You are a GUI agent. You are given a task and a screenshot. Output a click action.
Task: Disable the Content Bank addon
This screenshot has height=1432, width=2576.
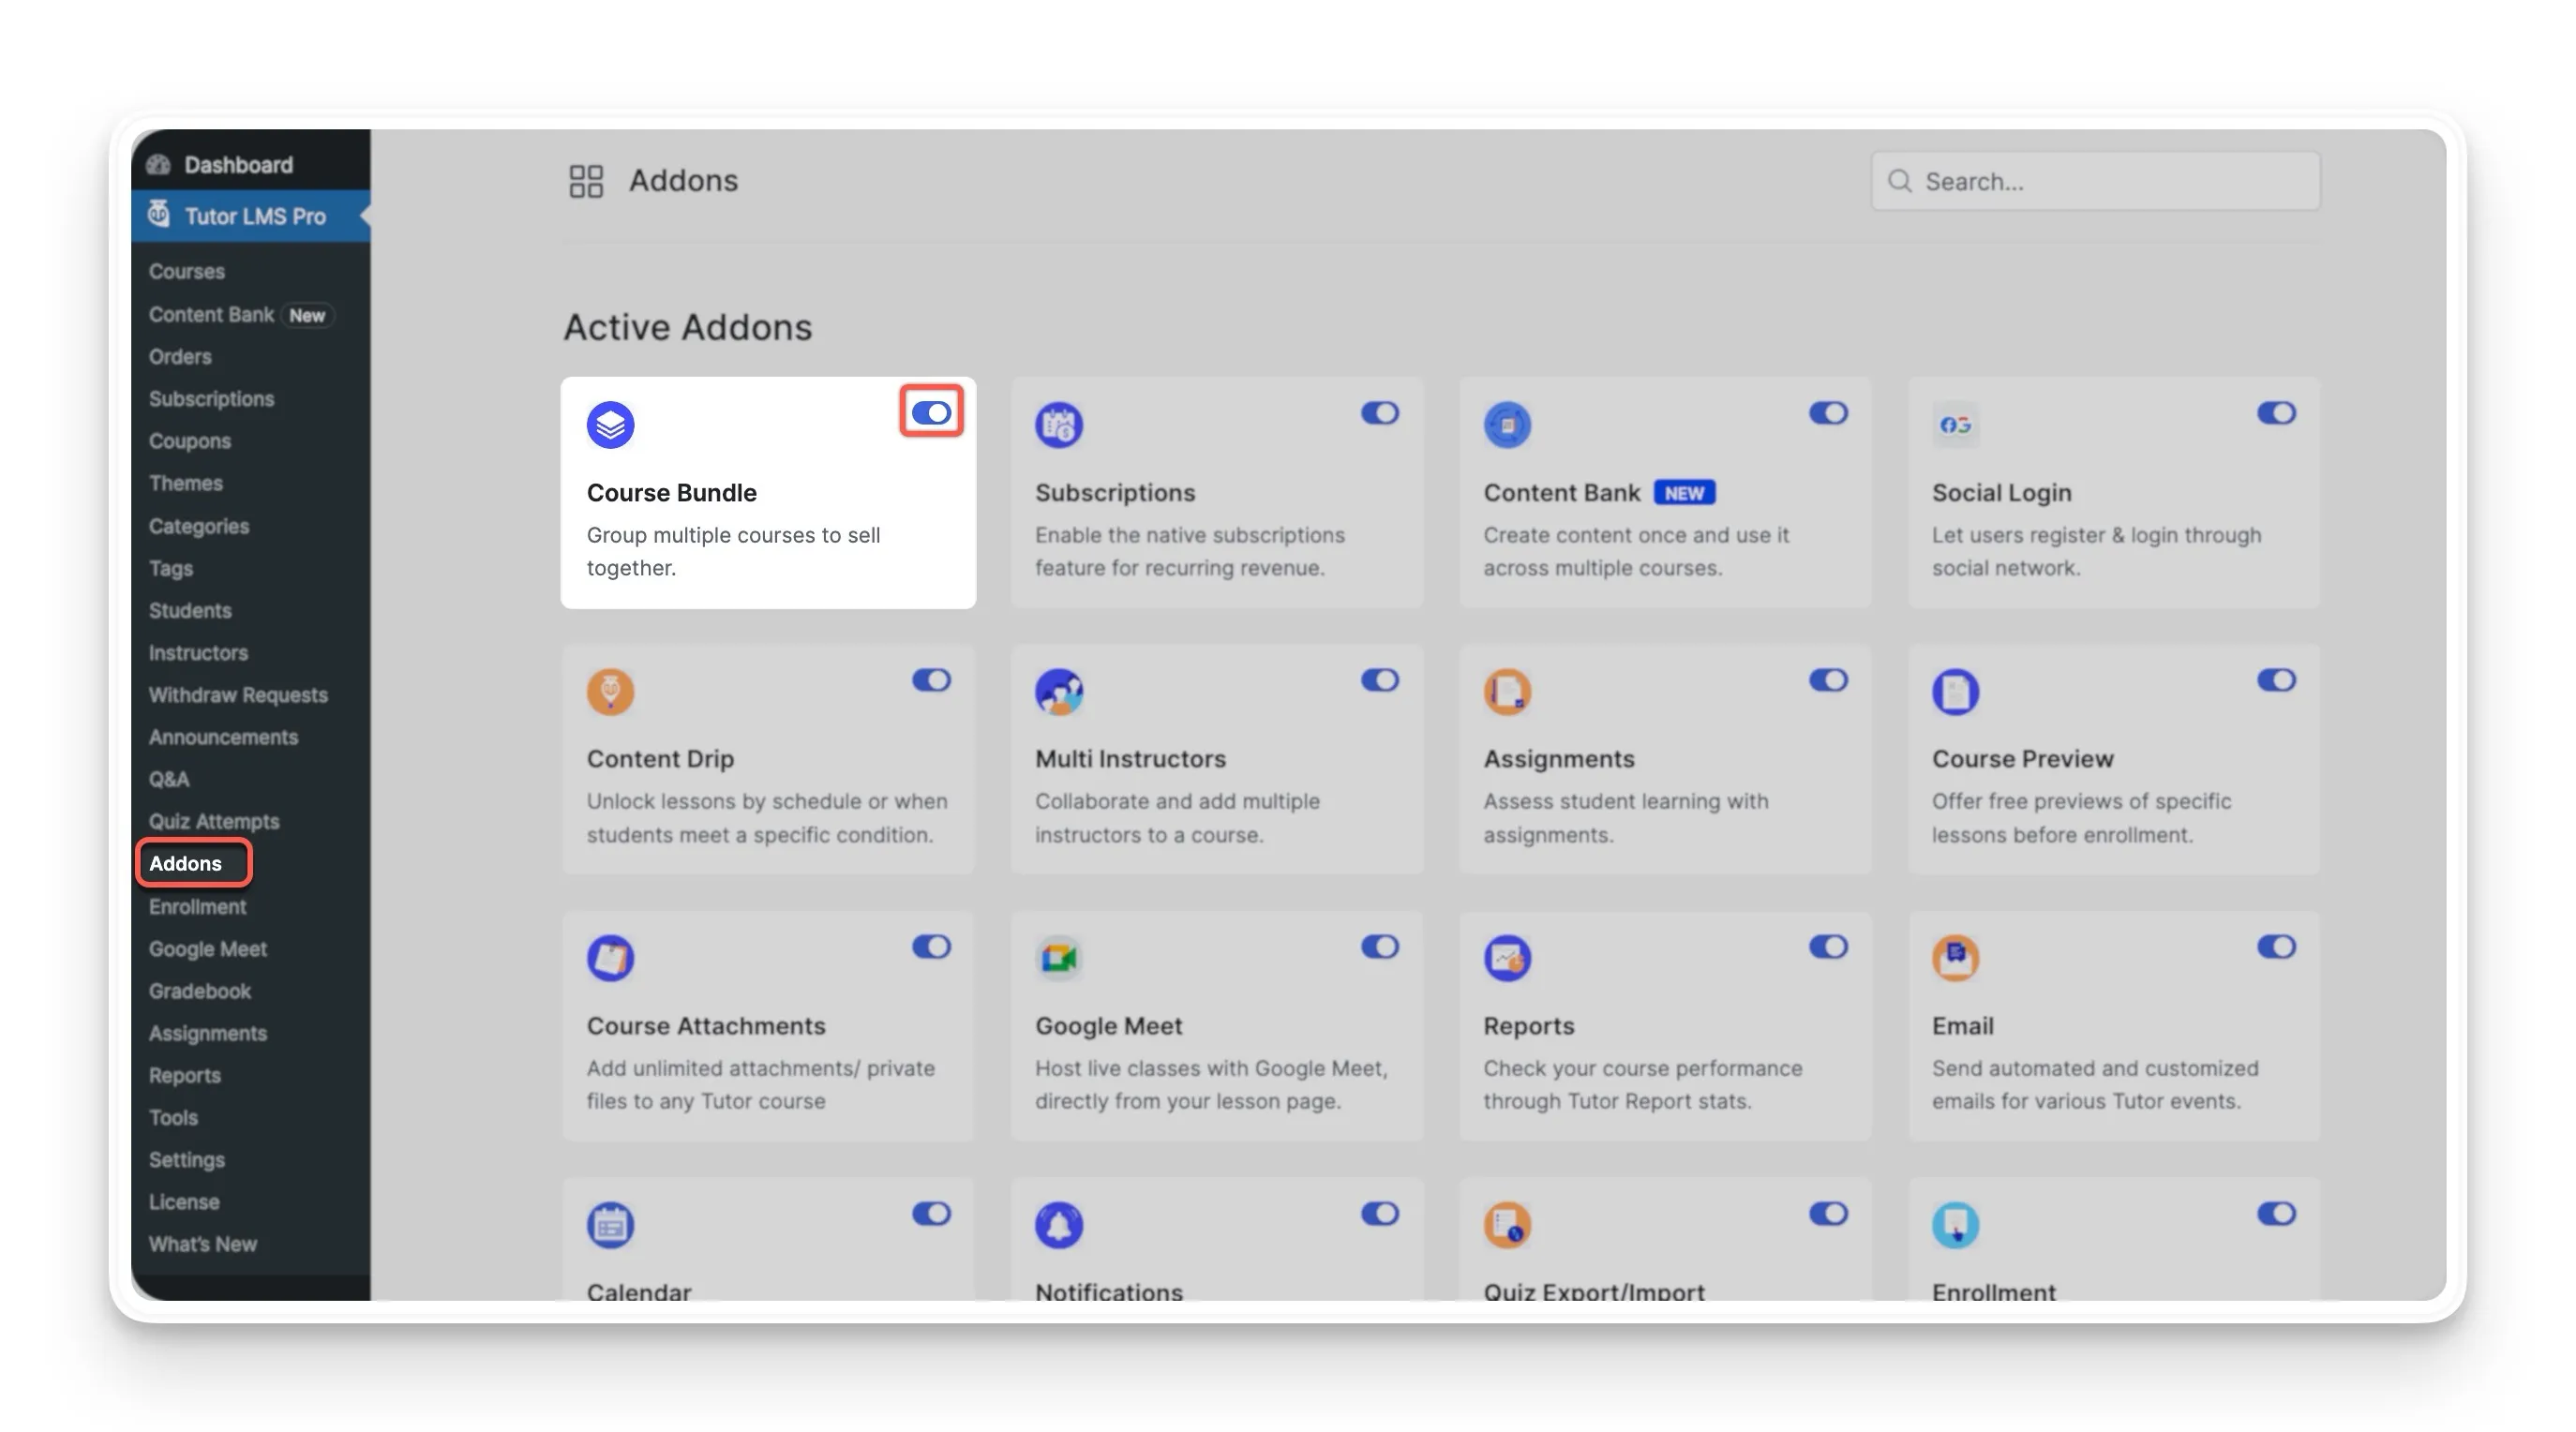1827,412
